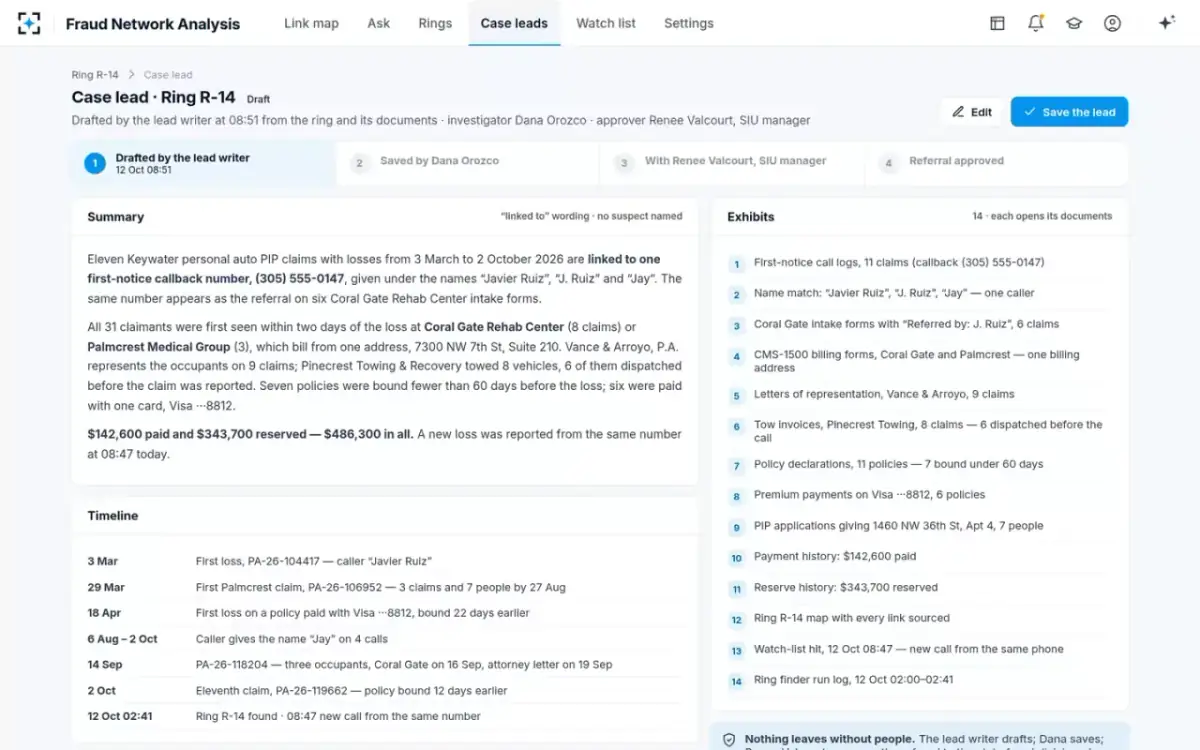Open the PIP applications exhibit
The image size is (1200, 750).
[920, 526]
